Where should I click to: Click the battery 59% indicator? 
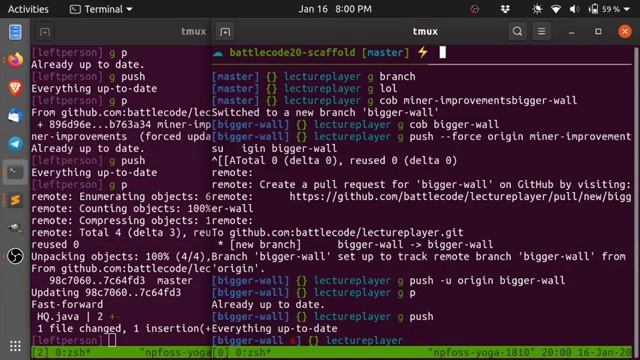pos(604,9)
